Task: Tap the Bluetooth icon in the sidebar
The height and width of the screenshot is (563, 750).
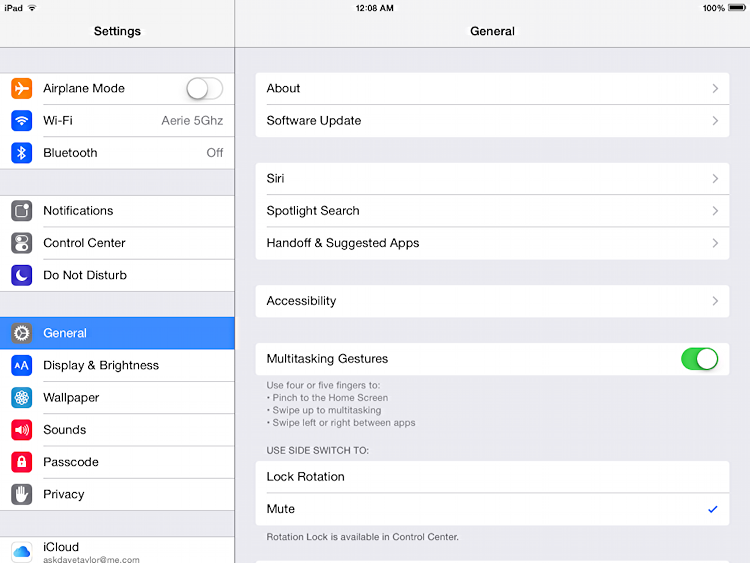Action: click(22, 153)
